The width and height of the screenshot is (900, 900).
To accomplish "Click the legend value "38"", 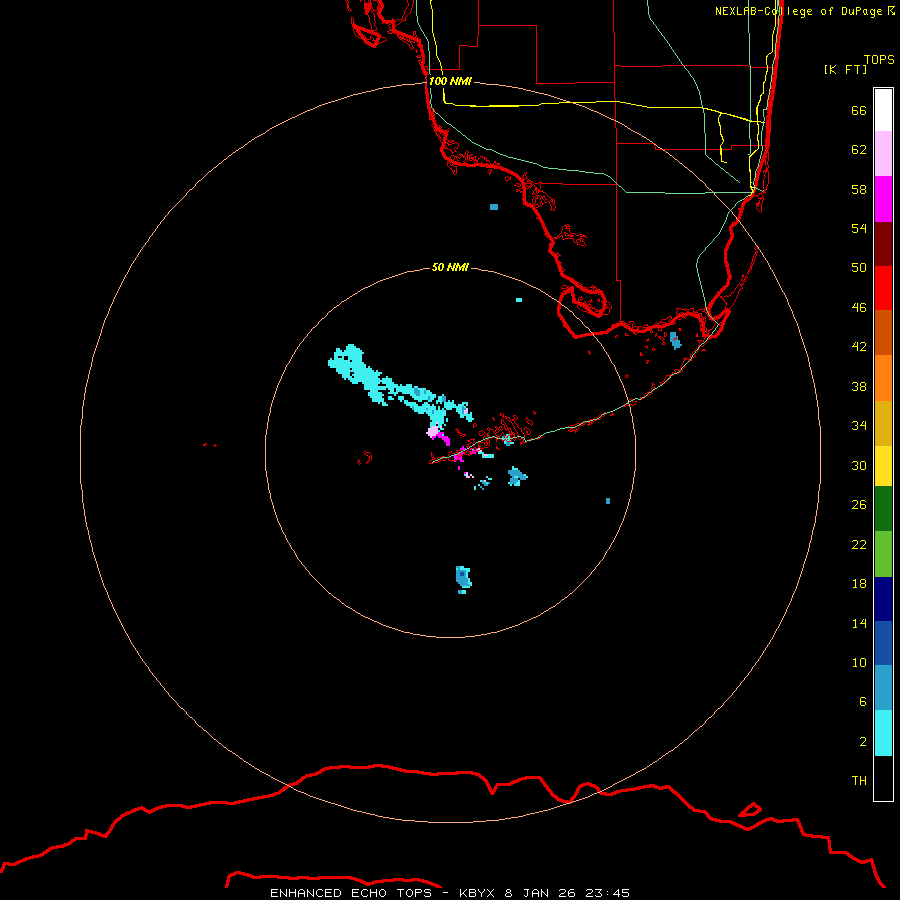I will point(859,387).
